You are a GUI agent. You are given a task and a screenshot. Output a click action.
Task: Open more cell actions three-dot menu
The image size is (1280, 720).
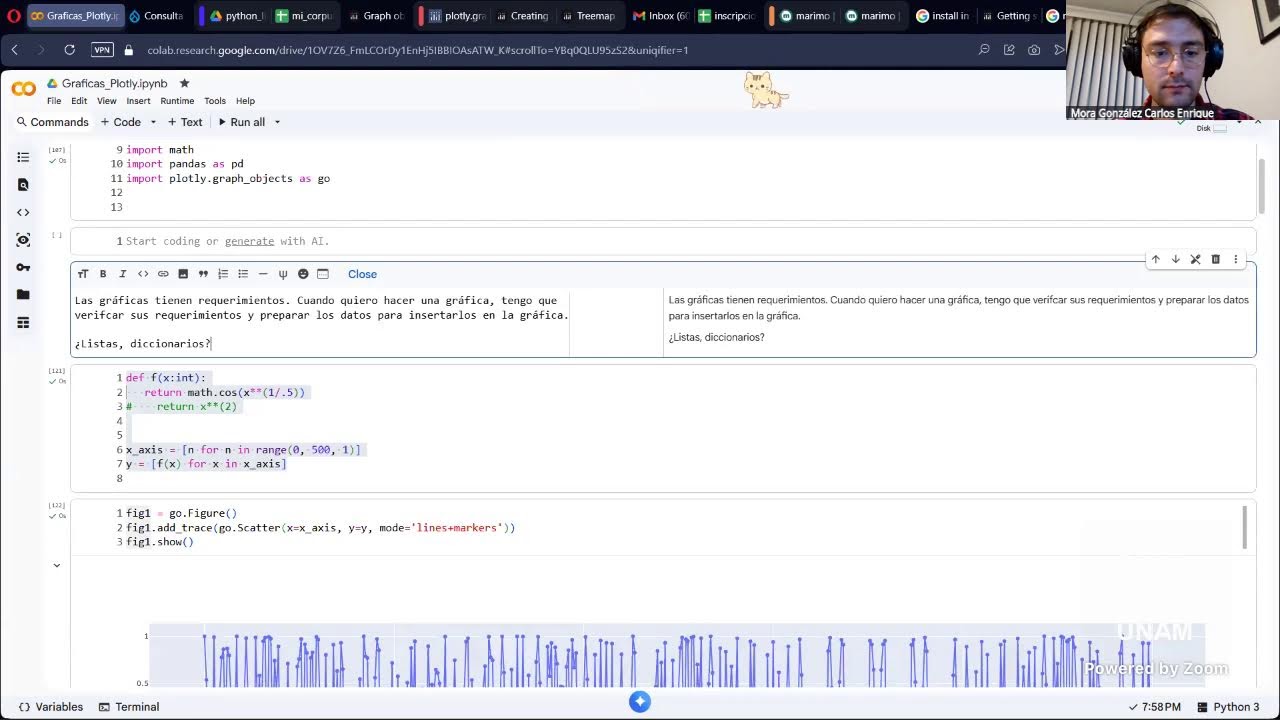click(1235, 259)
